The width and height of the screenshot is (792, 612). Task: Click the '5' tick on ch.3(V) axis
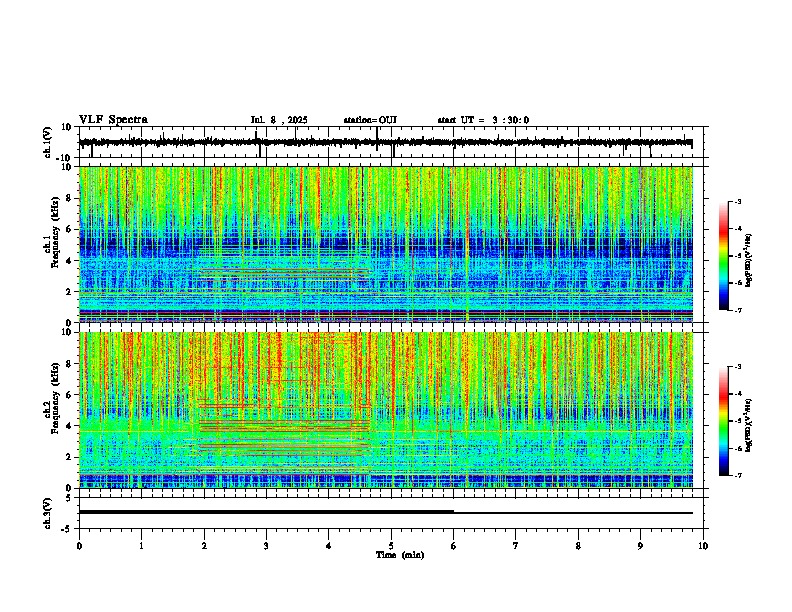click(69, 497)
